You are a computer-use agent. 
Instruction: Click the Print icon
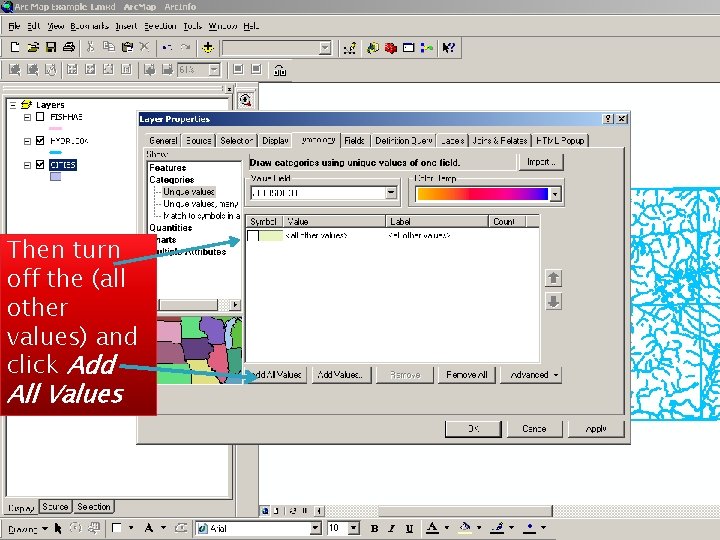point(68,47)
